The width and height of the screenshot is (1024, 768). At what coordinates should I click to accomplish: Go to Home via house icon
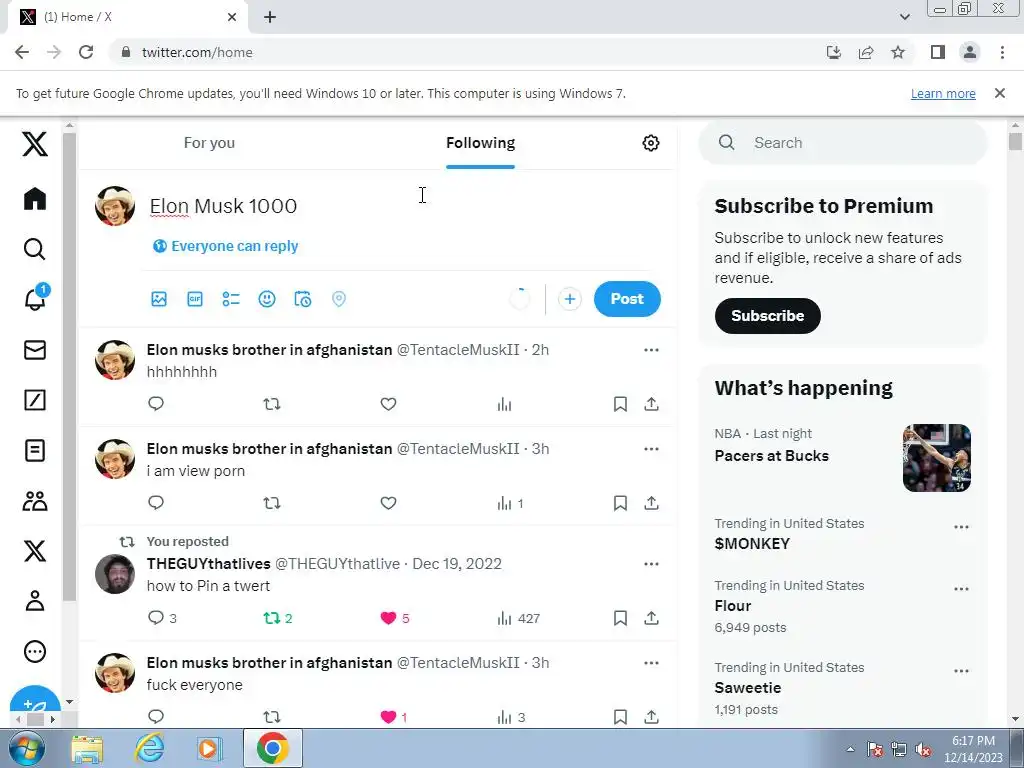pos(35,199)
